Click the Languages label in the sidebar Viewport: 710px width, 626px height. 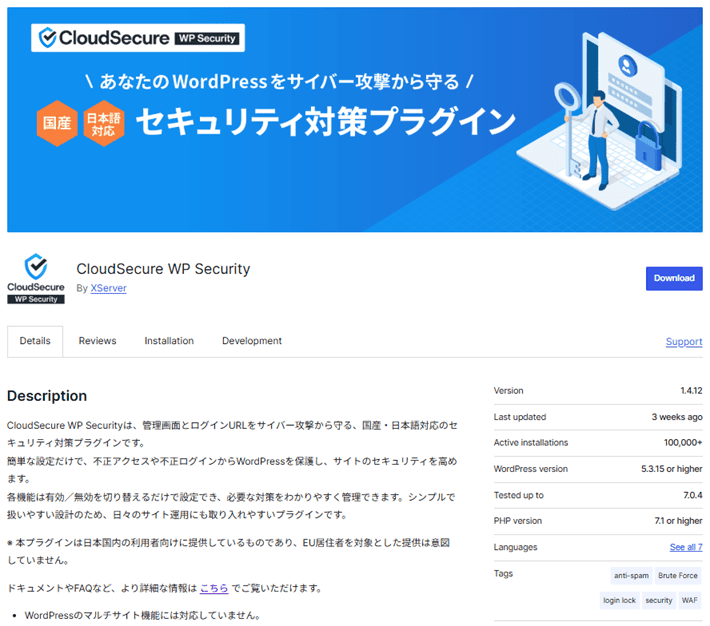click(x=515, y=548)
